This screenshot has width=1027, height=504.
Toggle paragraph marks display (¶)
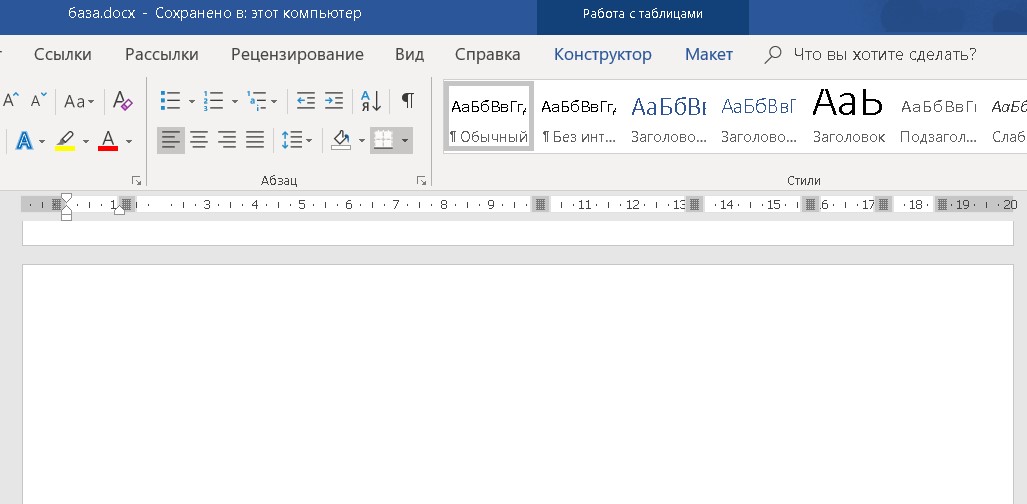click(x=407, y=101)
